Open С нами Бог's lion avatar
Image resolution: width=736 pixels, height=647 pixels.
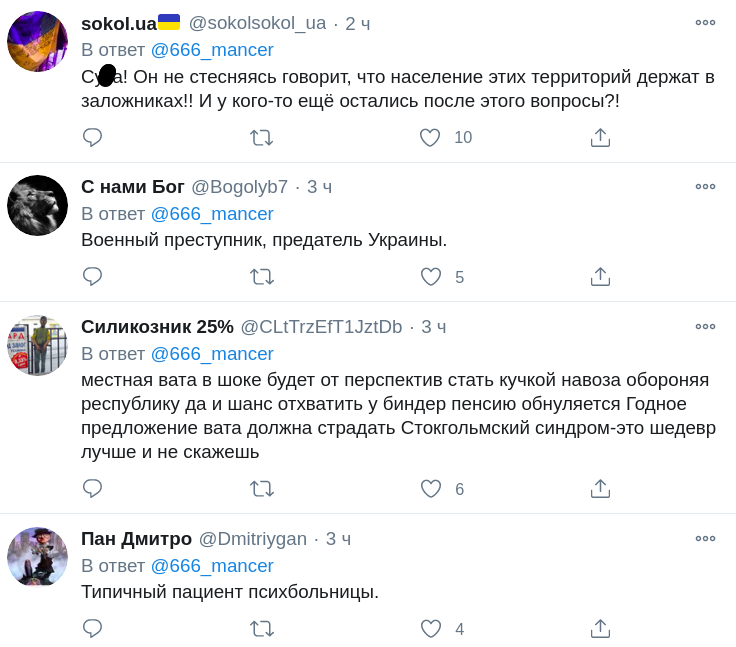(37, 206)
